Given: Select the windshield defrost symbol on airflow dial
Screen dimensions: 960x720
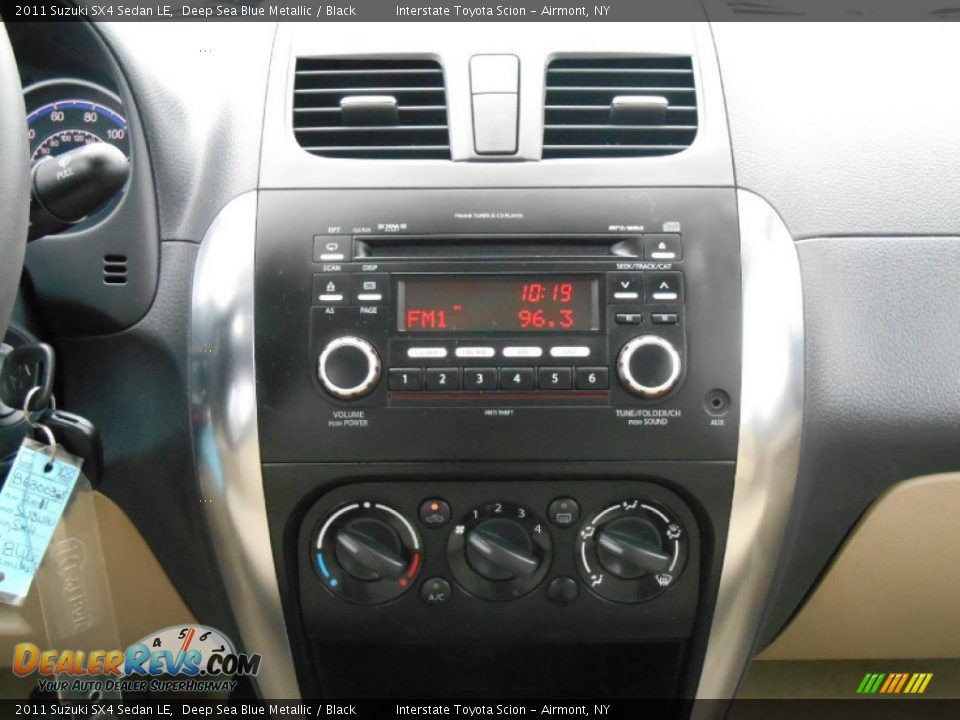Looking at the screenshot, I should [663, 577].
